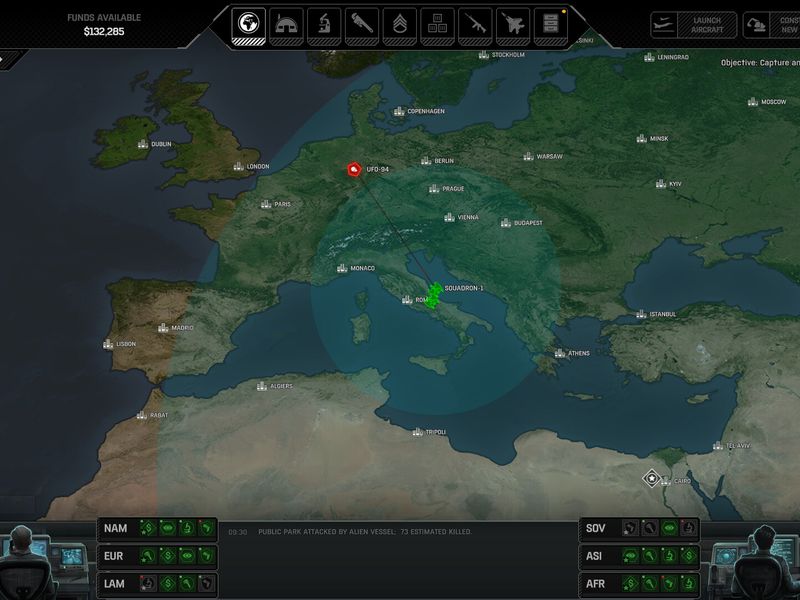This screenshot has width=800, height=600.
Task: Open the Research microscope tab
Action: click(324, 25)
